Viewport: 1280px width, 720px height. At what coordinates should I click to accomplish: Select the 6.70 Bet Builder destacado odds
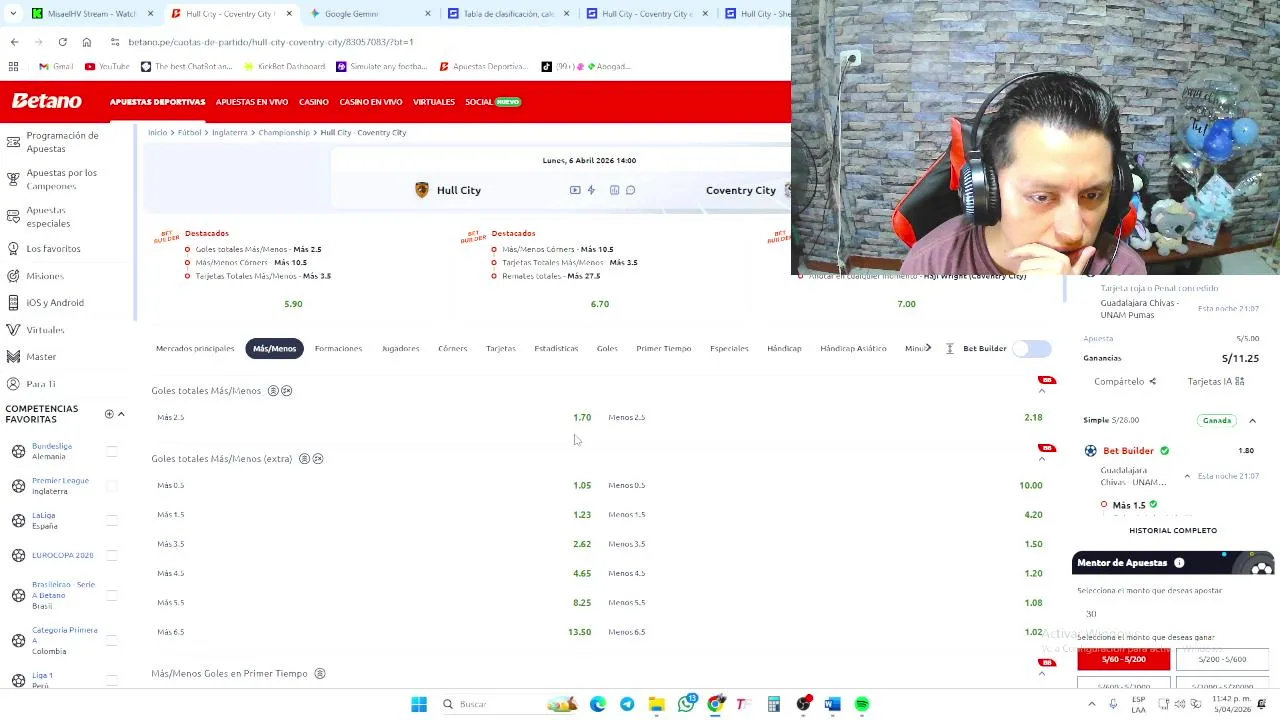600,304
